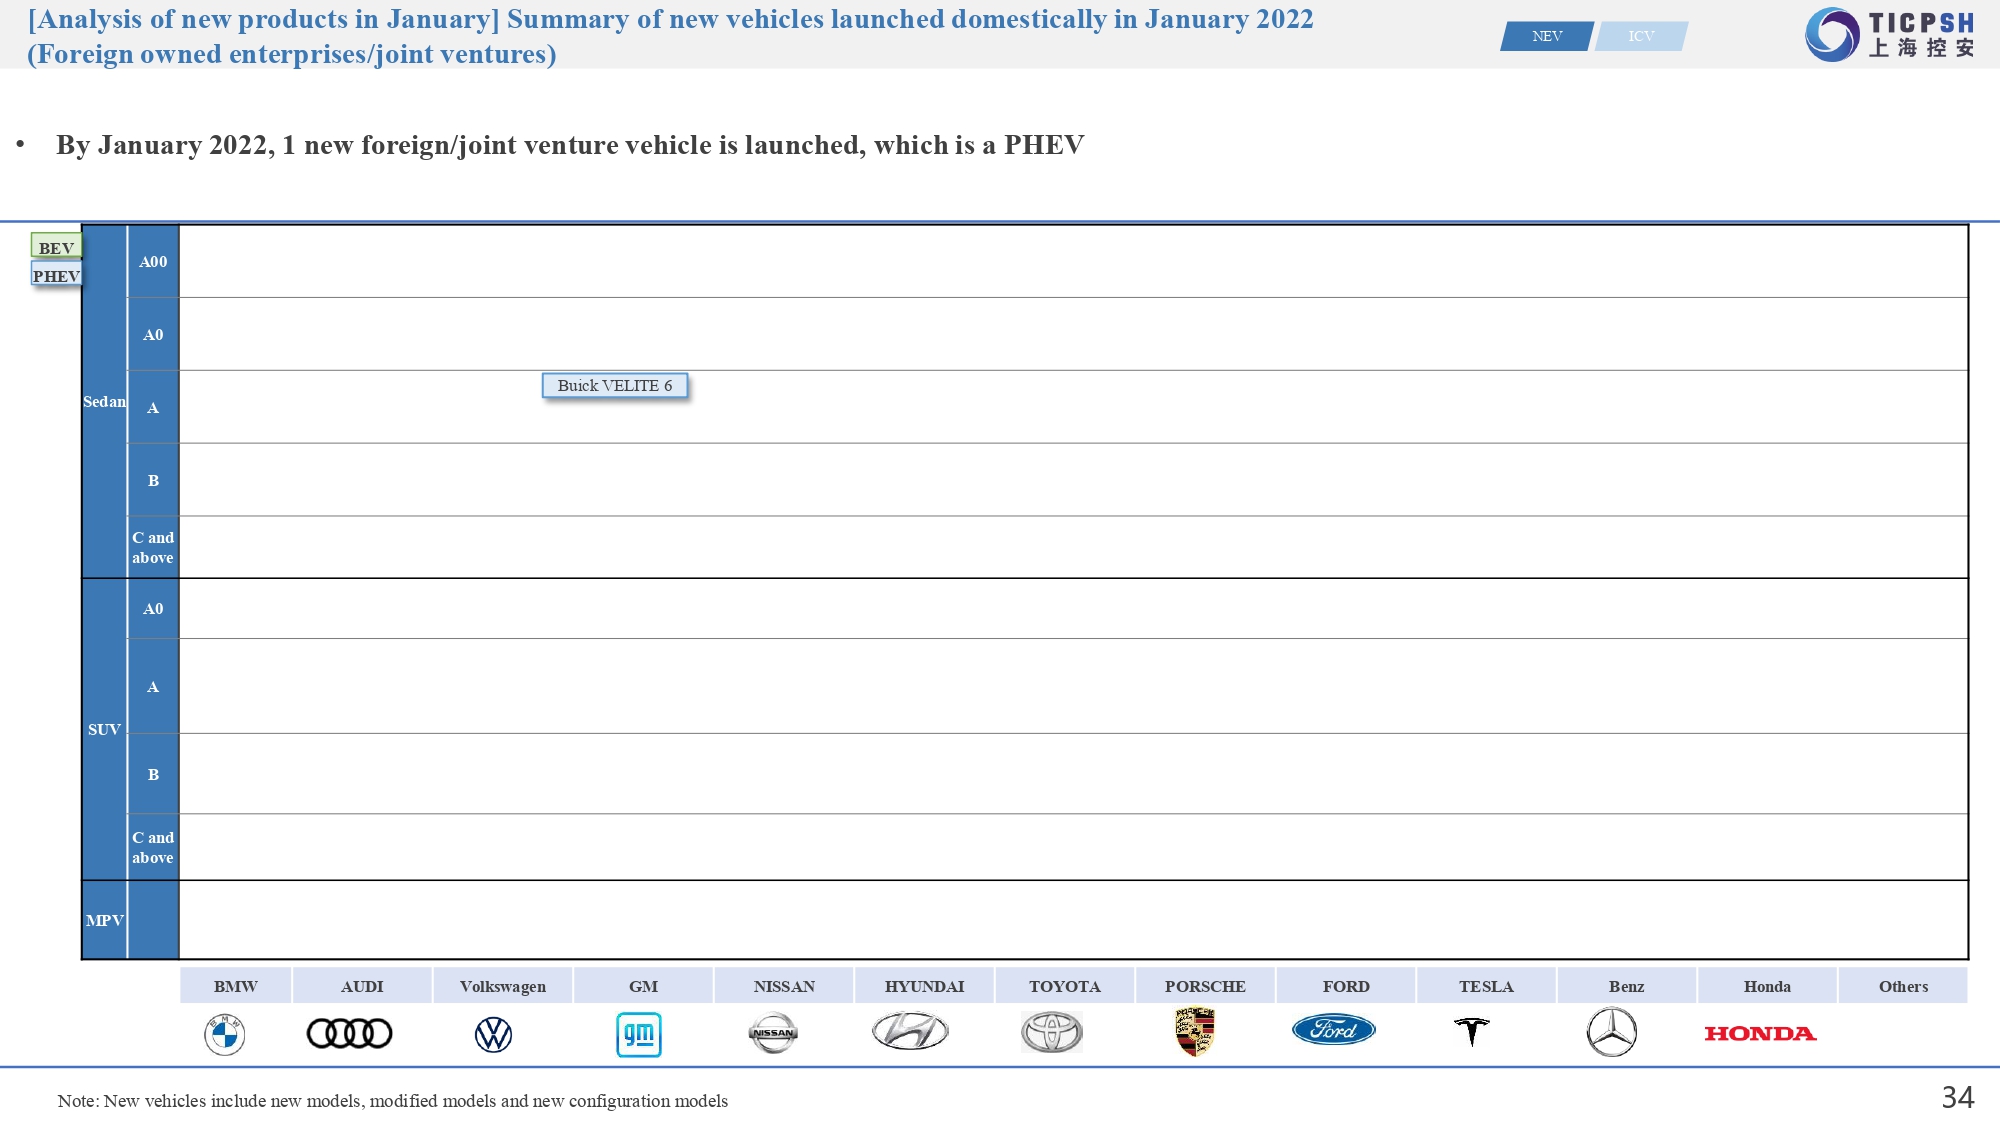Viewport: 2000px width, 1125px height.
Task: Click the Hyundai logo
Action: click(910, 1031)
